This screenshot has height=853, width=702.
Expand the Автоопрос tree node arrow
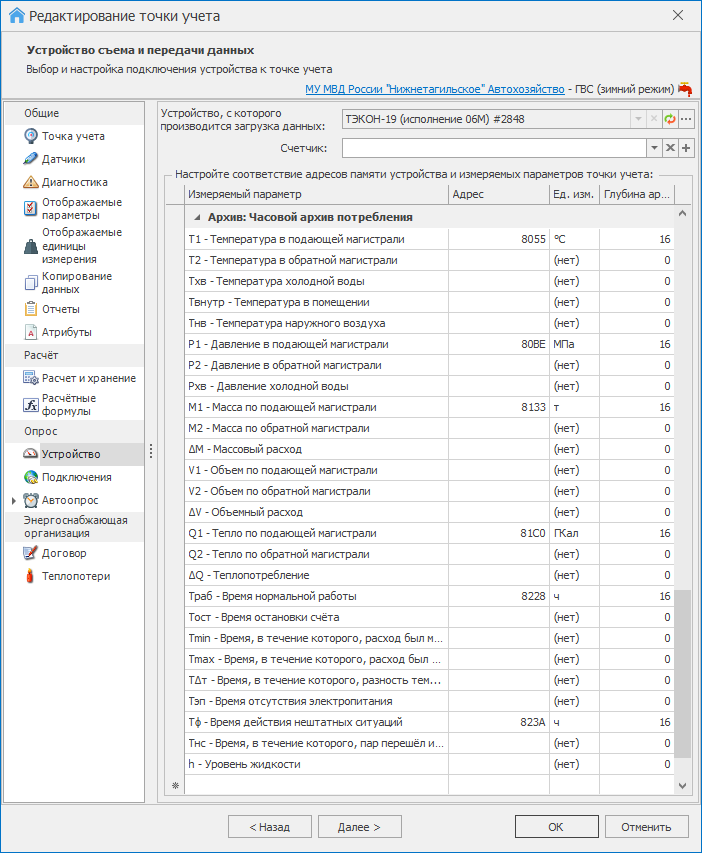(x=14, y=500)
